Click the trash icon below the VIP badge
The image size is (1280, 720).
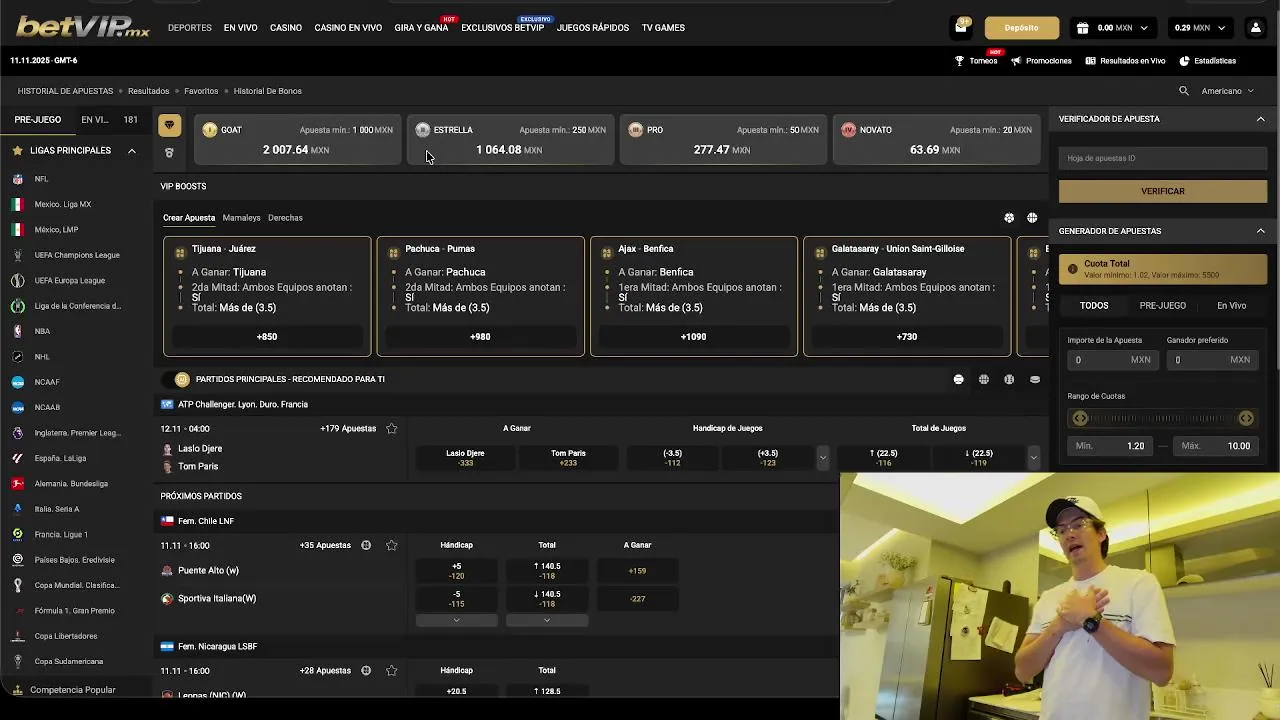pos(169,153)
